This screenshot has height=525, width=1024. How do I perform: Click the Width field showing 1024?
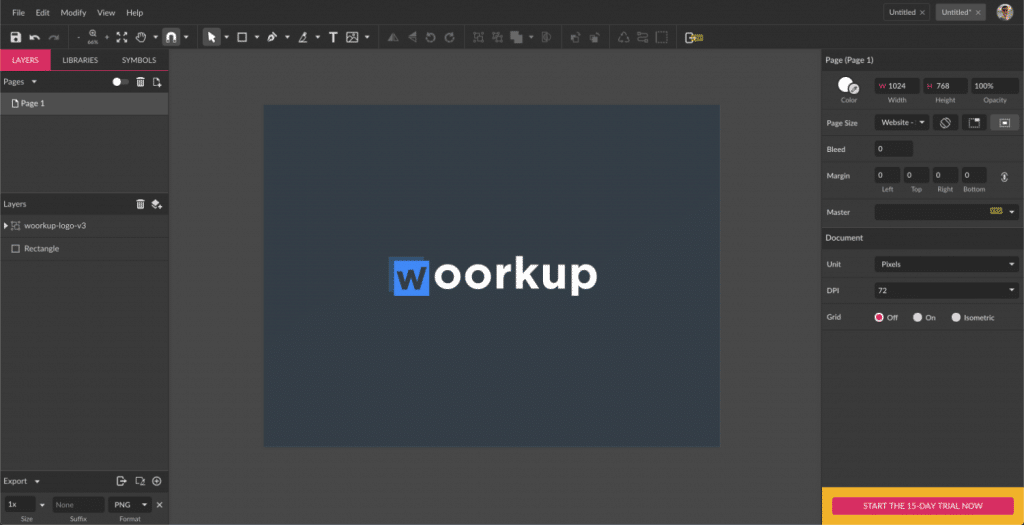[897, 86]
